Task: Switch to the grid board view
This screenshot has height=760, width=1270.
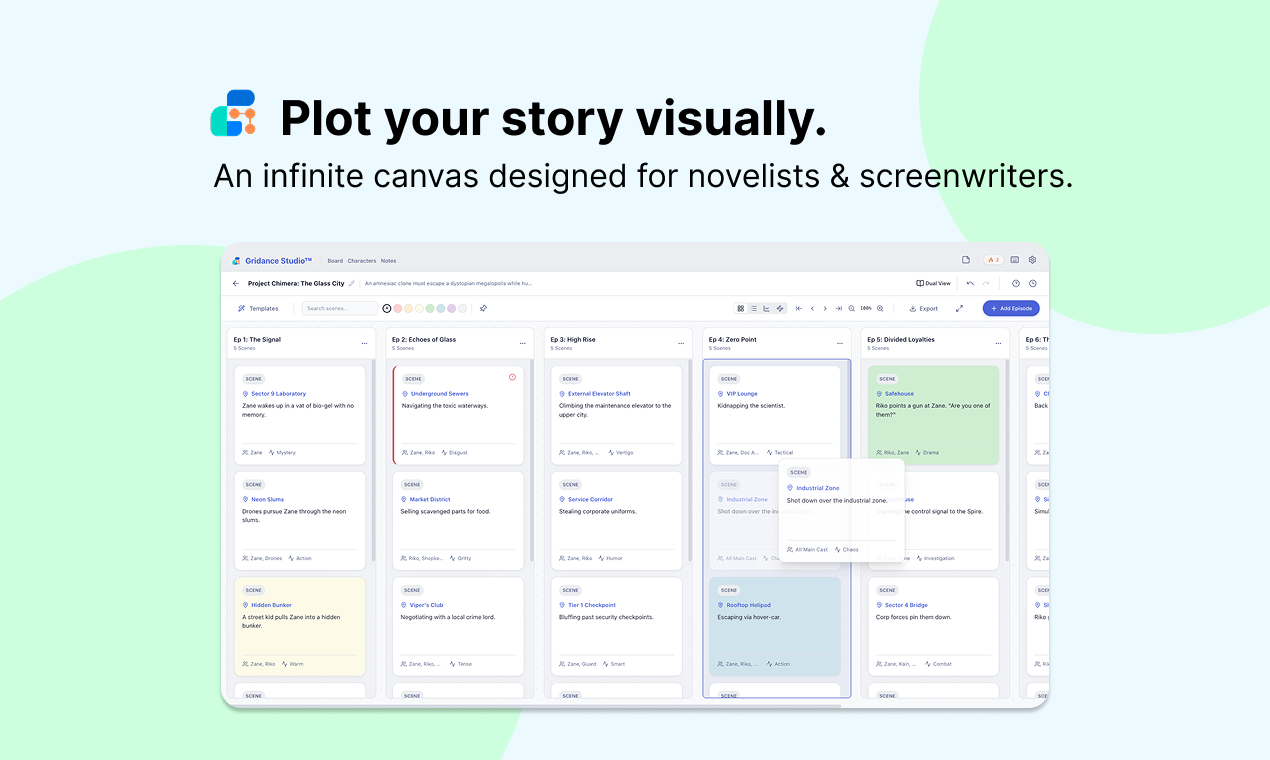Action: [x=741, y=308]
